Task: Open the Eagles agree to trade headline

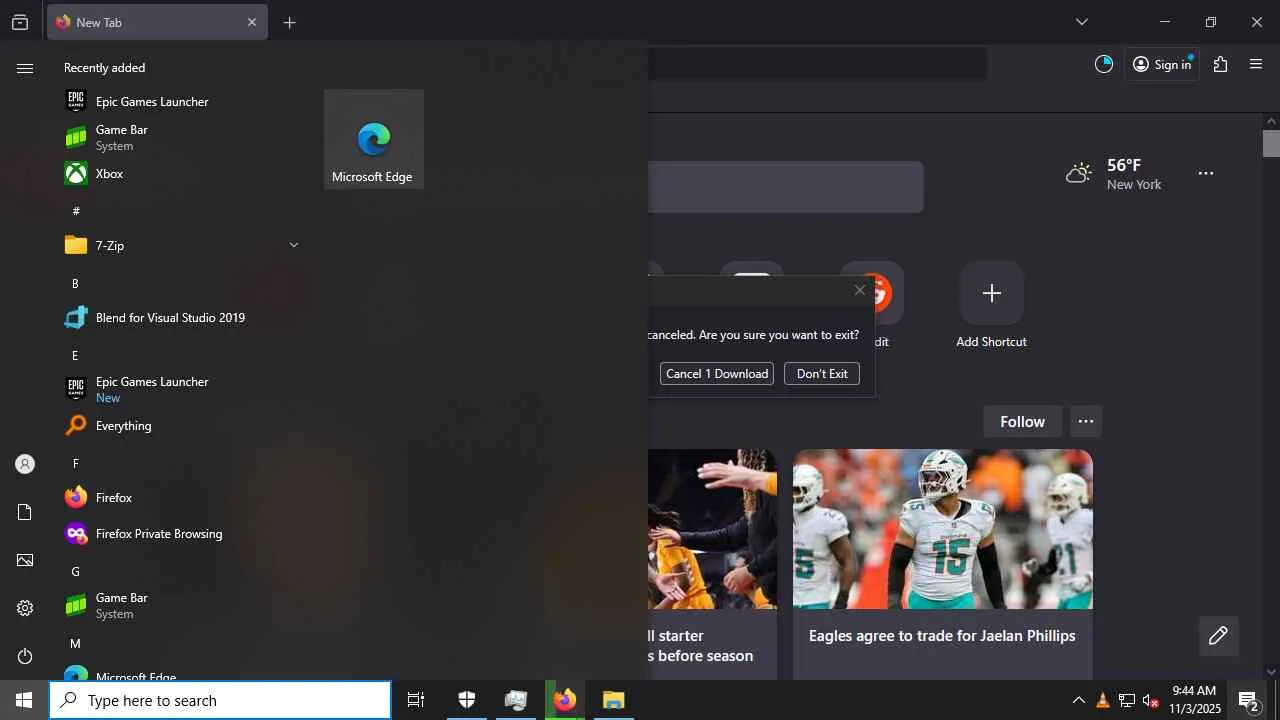Action: tap(942, 635)
